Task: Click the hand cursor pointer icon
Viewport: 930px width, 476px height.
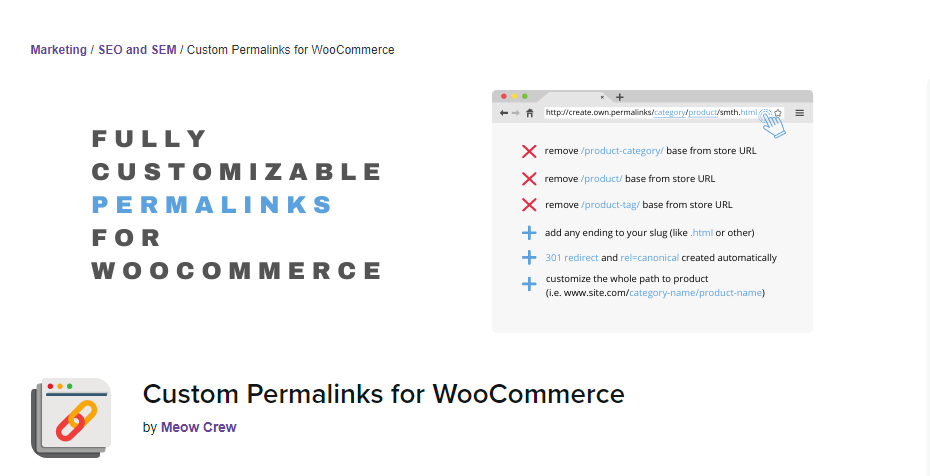Action: pyautogui.click(x=773, y=122)
